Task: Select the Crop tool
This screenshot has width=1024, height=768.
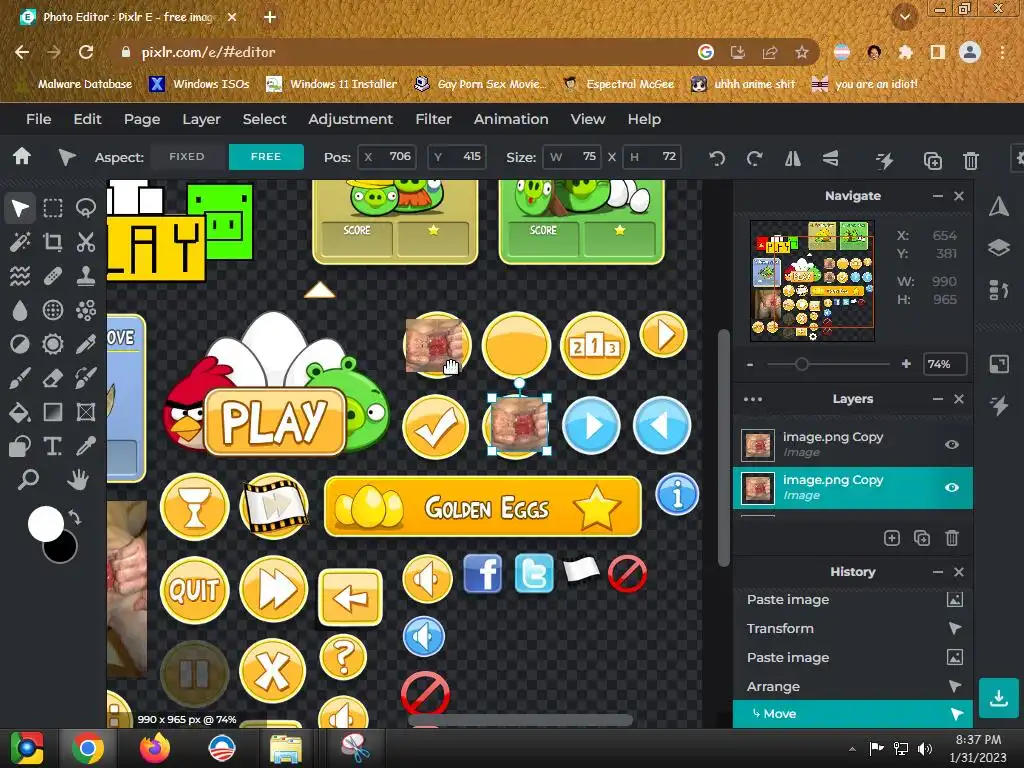Action: click(x=53, y=242)
